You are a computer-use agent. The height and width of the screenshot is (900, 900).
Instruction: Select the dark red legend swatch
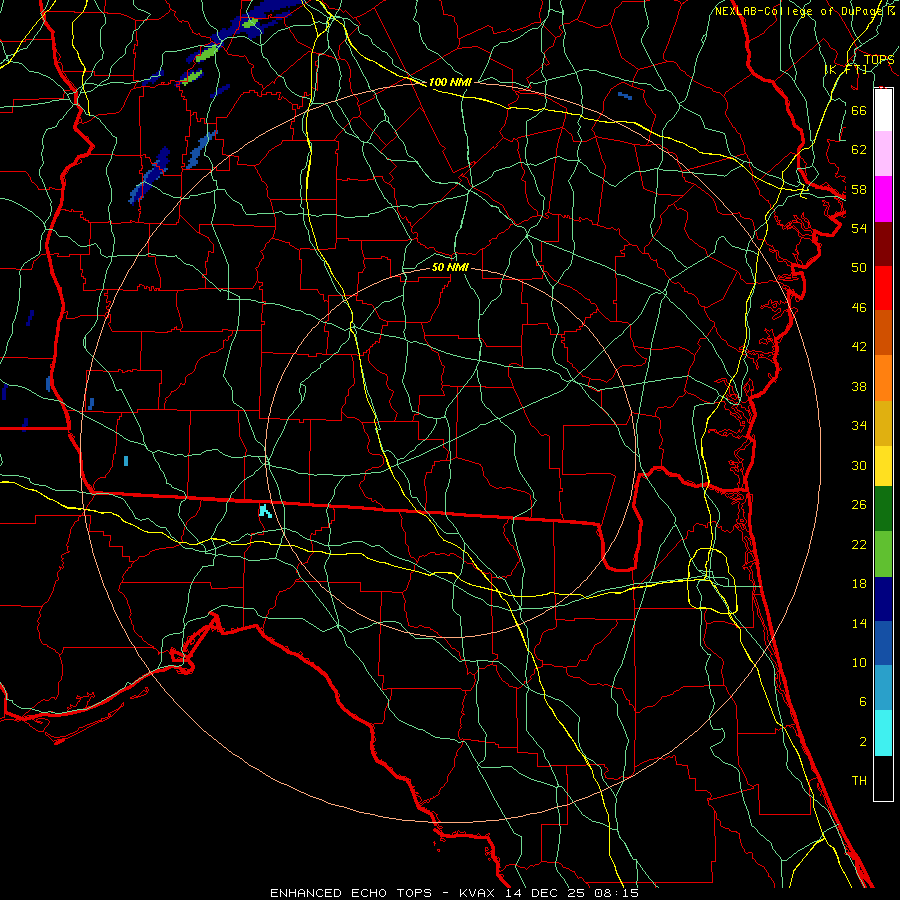pos(883,243)
